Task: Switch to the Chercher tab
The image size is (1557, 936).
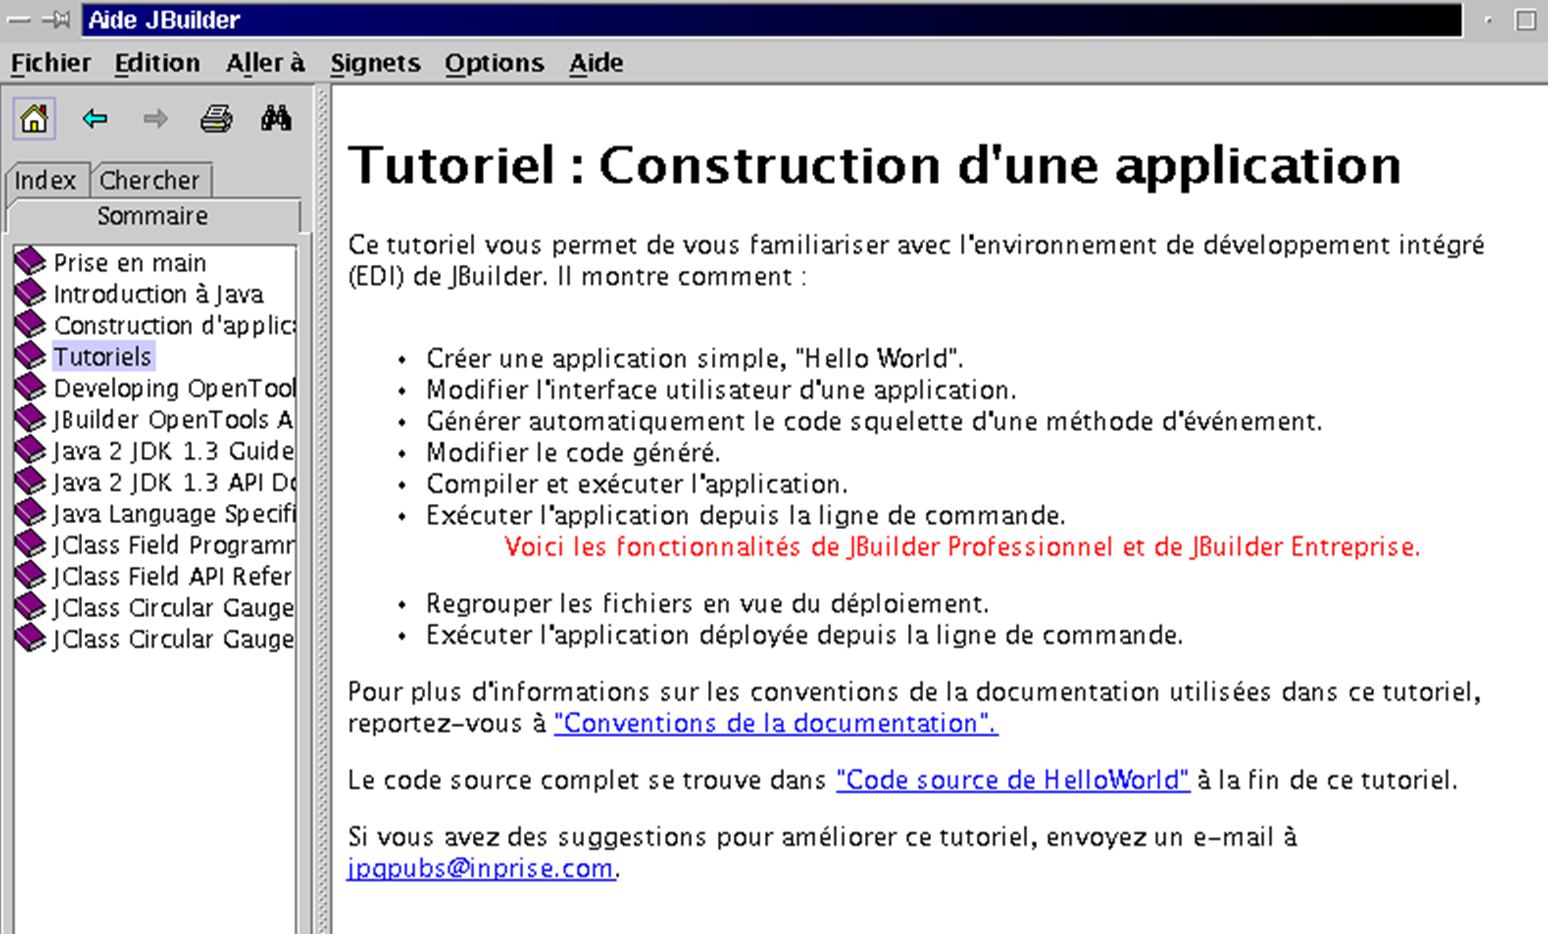Action: click(150, 180)
